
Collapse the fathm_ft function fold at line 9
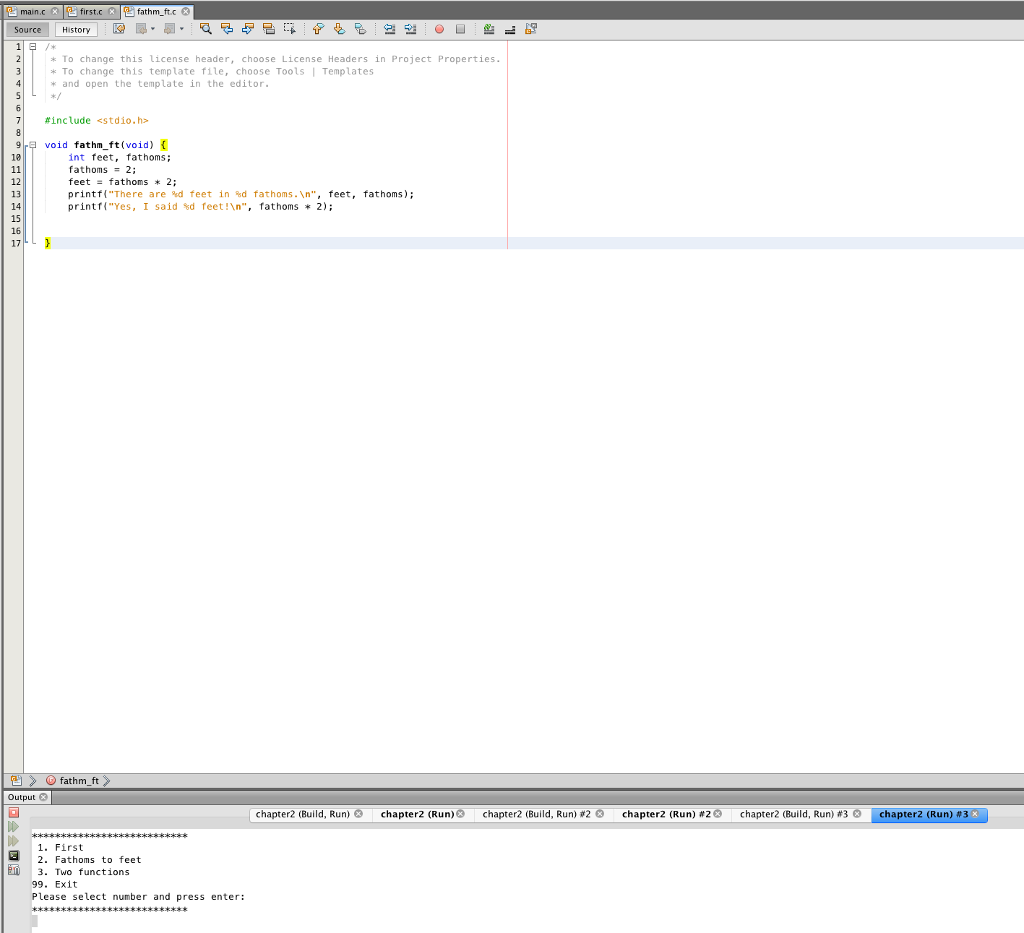coord(33,145)
